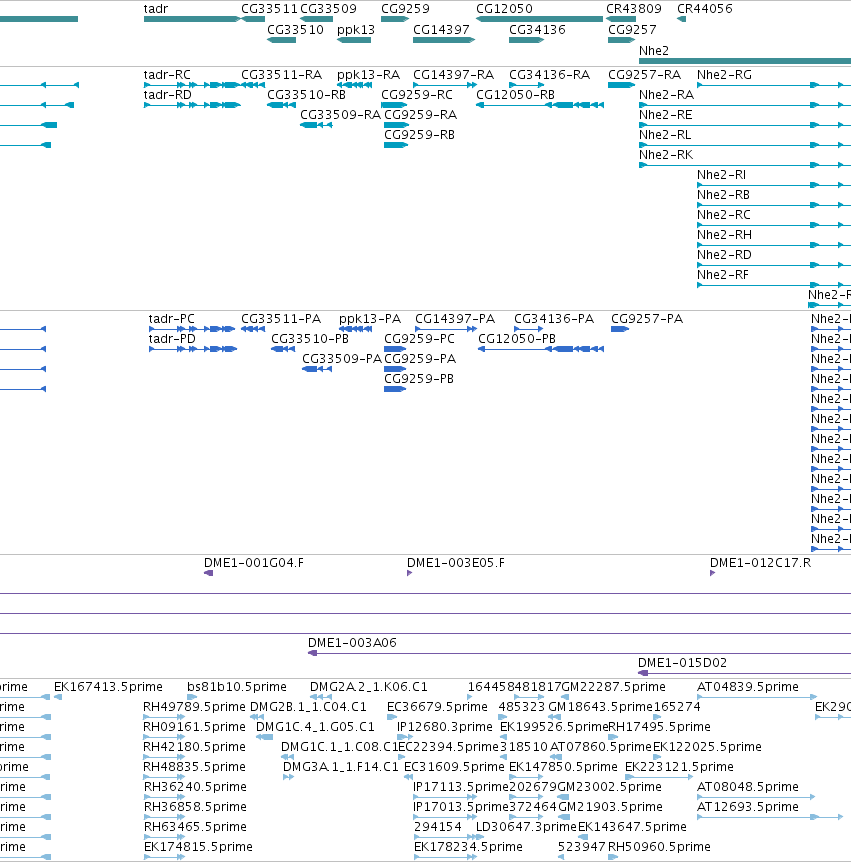
Task: Click transcript CG34136-RA
Action: point(549,75)
